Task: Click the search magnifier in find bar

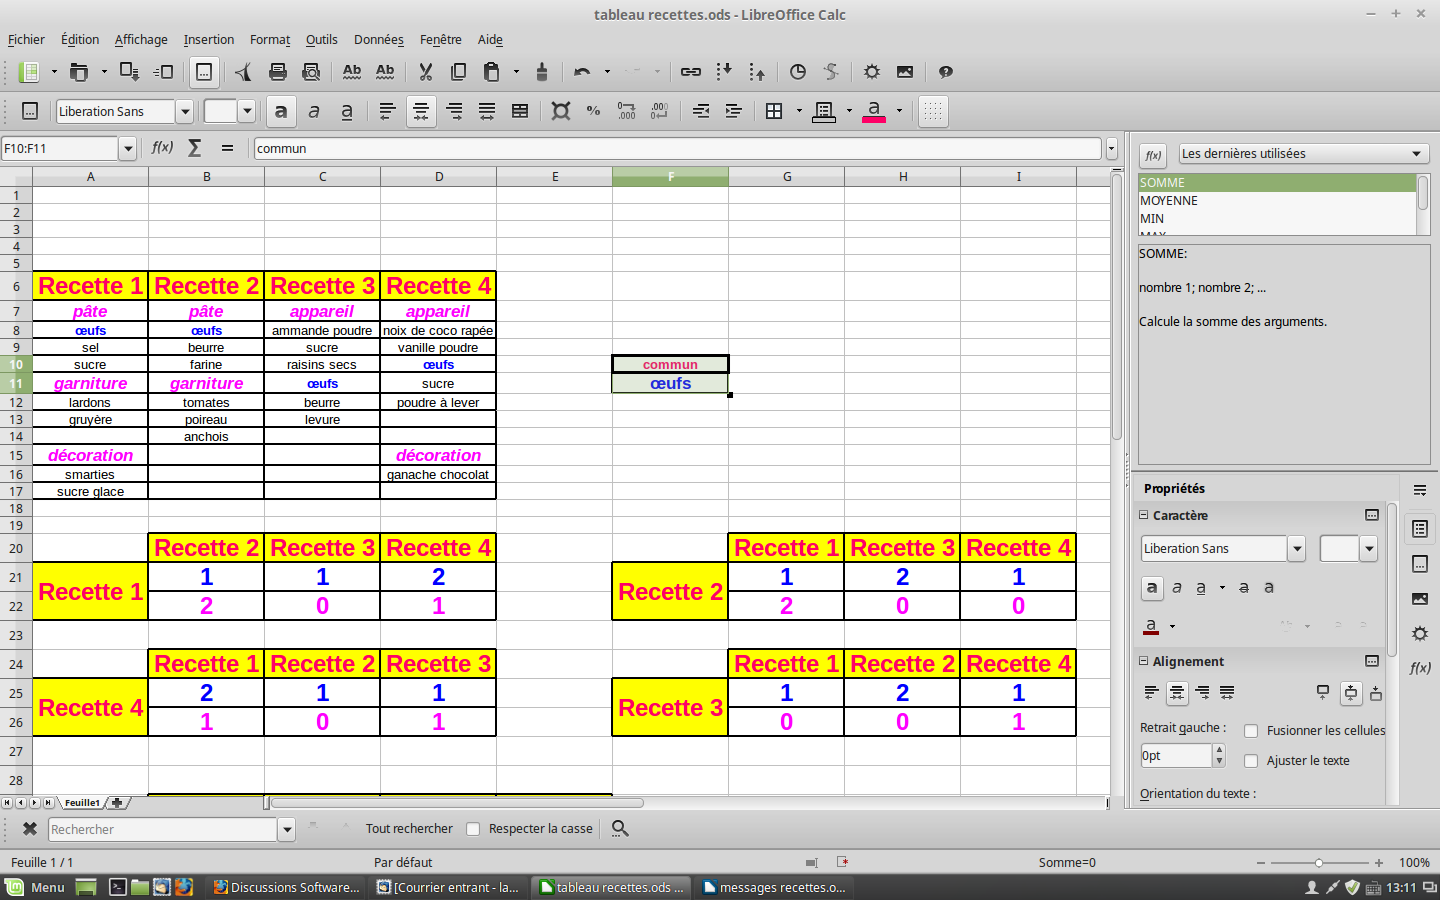Action: tap(620, 829)
